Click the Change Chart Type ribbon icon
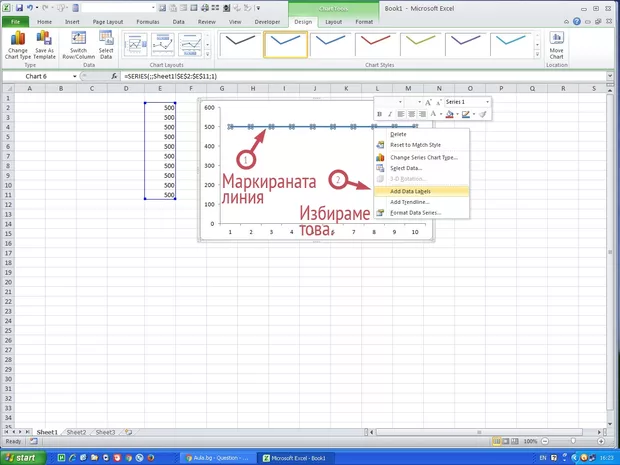Image resolution: width=620 pixels, height=465 pixels. [x=17, y=46]
